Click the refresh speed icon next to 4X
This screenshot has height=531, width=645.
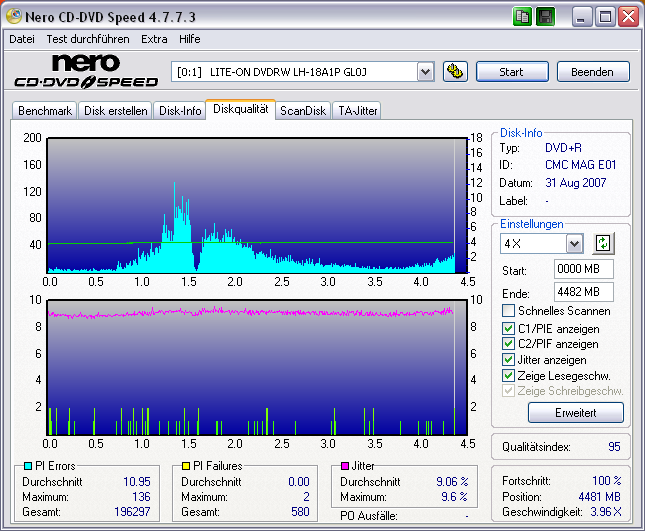603,243
